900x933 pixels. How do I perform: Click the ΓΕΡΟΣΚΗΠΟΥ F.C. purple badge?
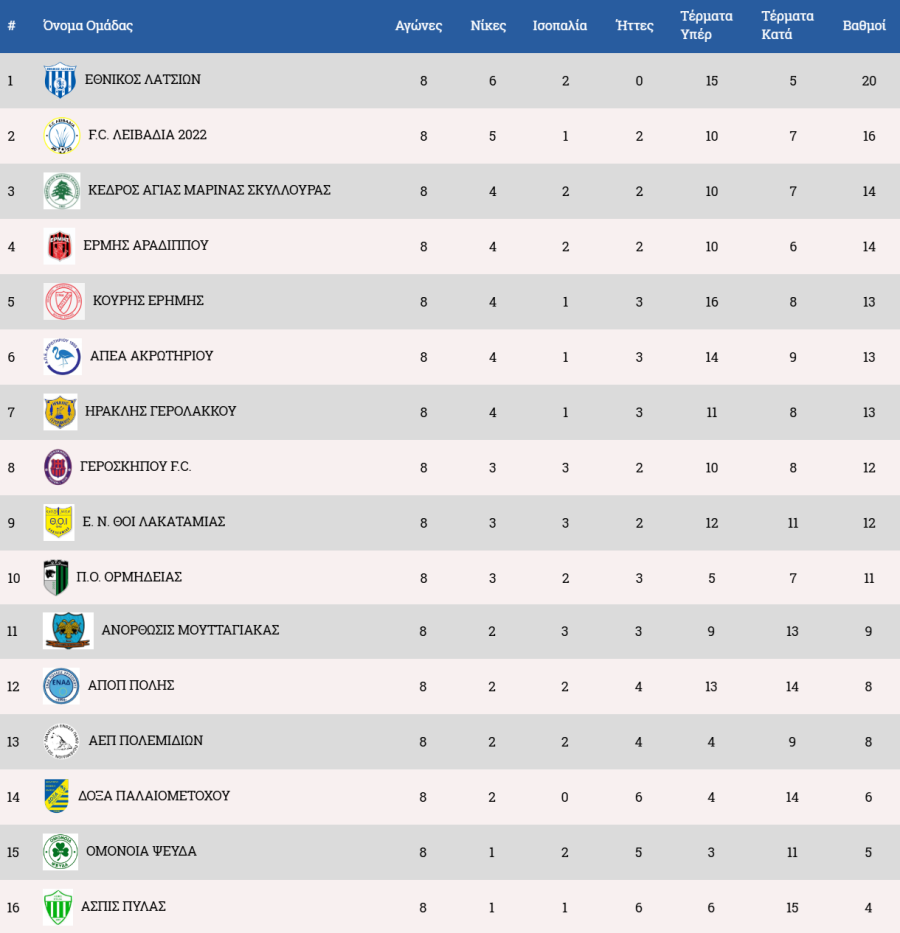(x=58, y=467)
